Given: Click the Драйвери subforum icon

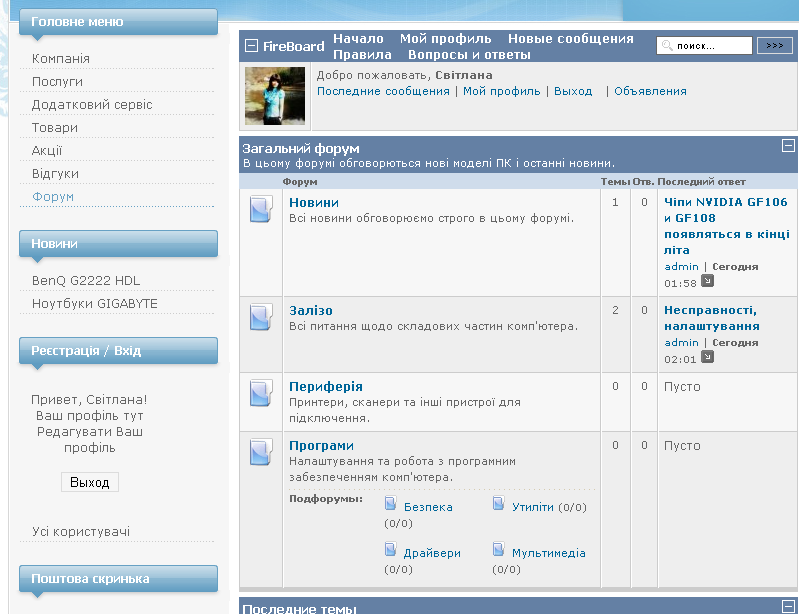Looking at the screenshot, I should tap(390, 550).
